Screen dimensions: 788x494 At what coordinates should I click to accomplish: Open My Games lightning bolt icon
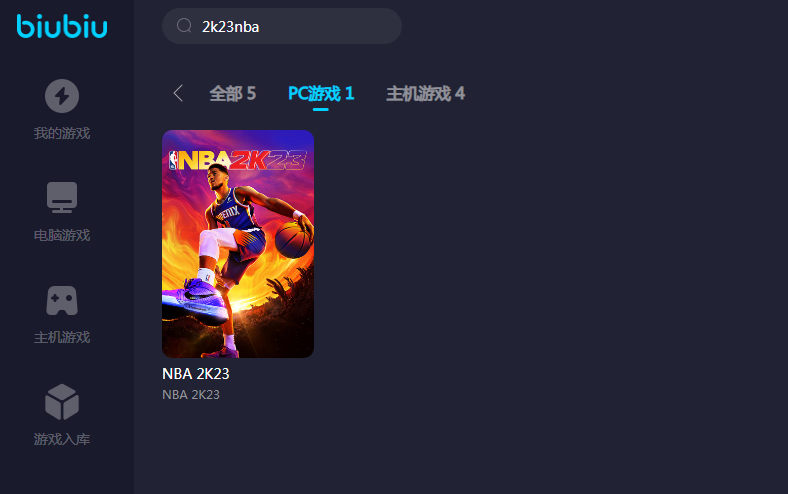tap(62, 95)
